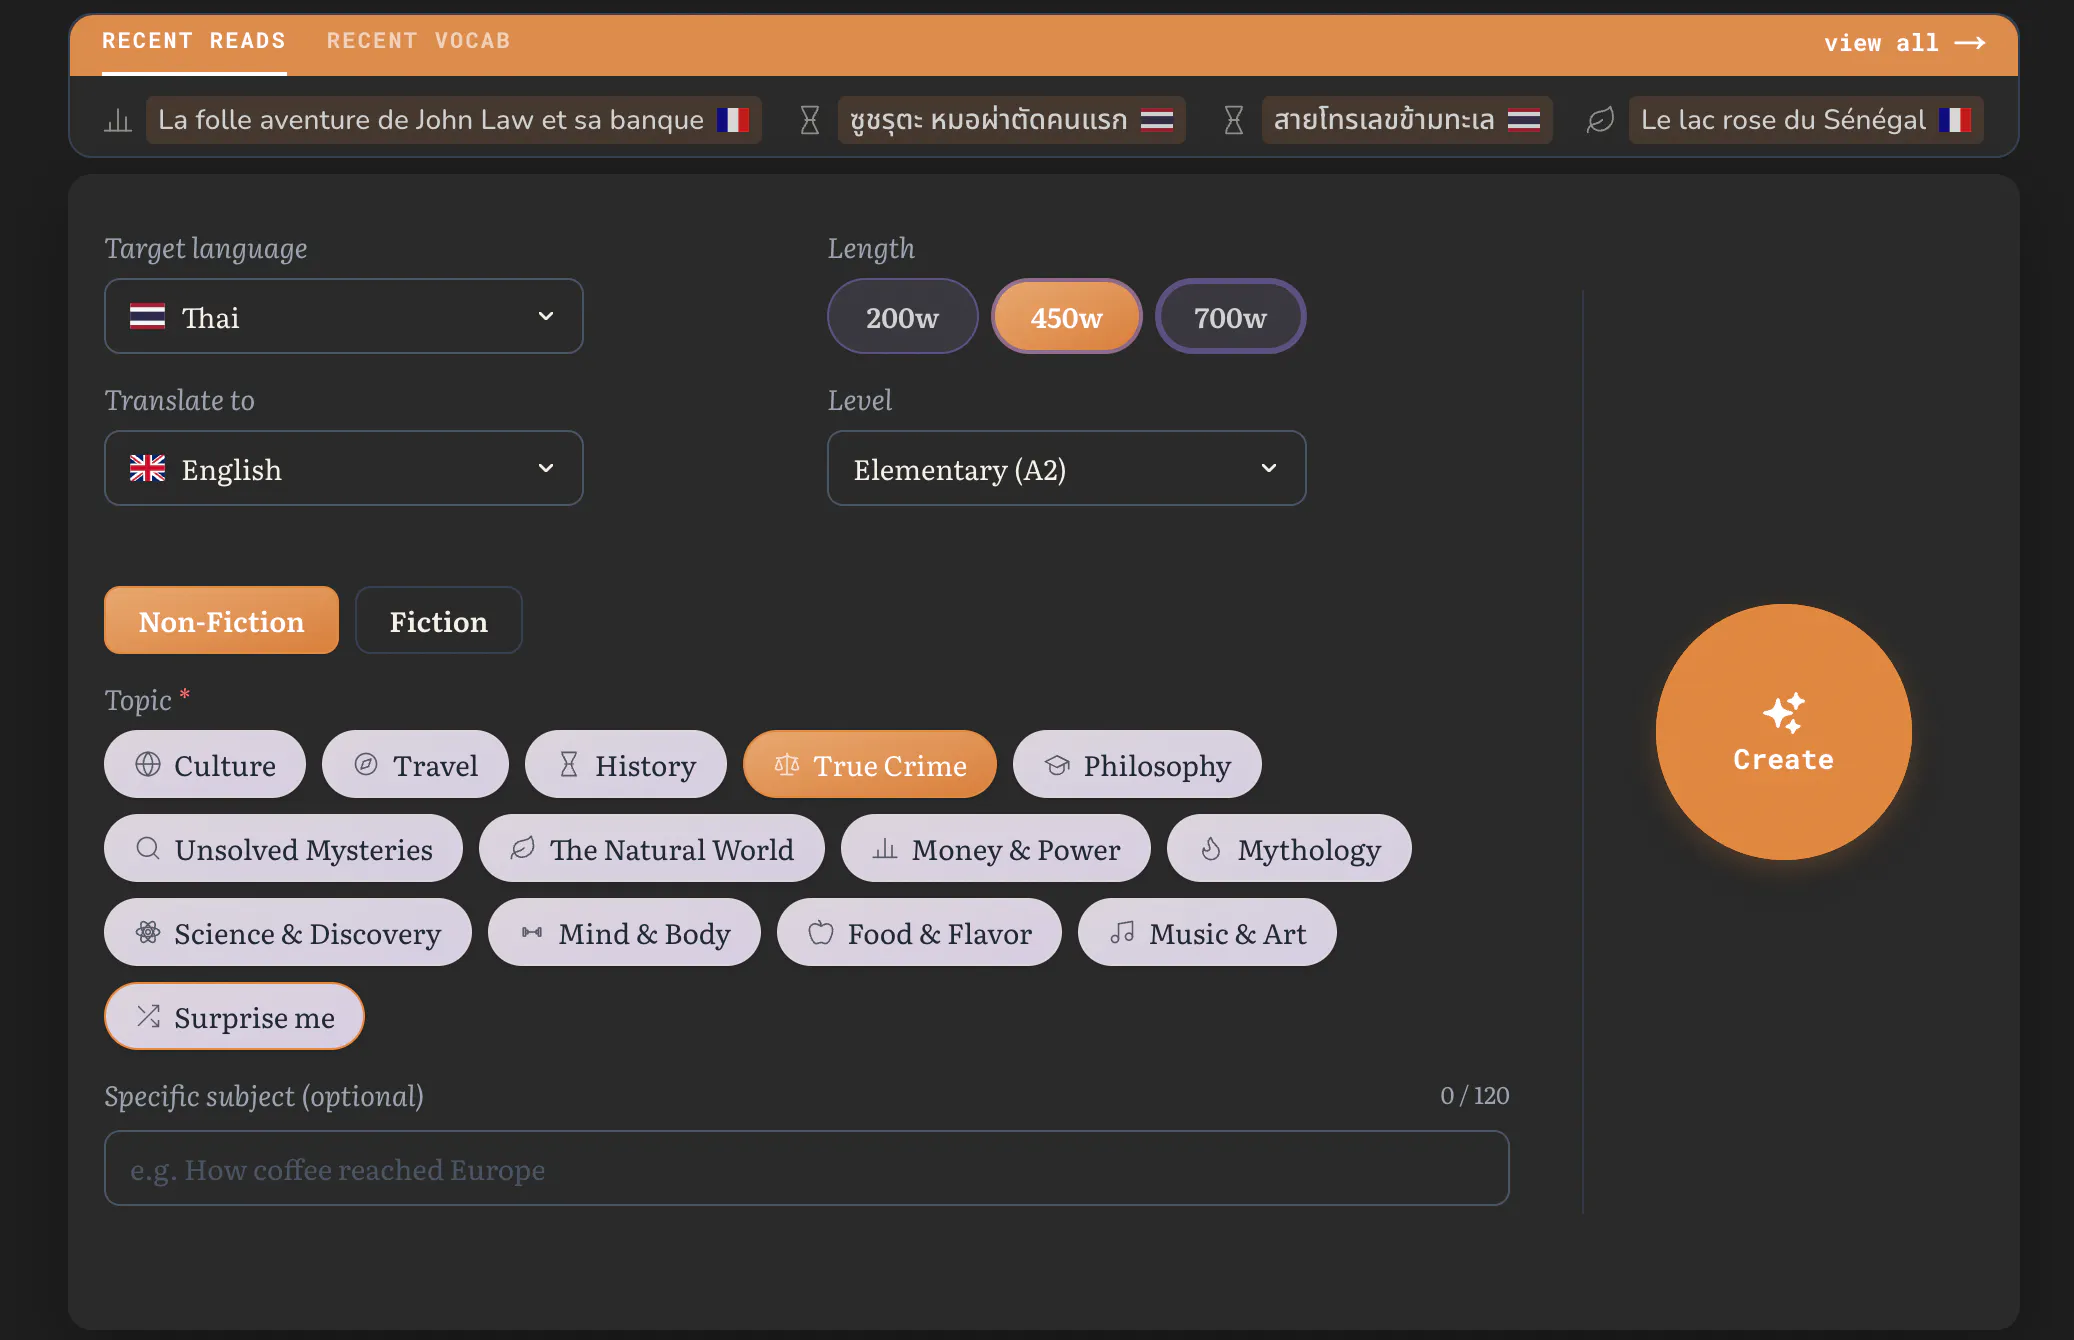Image resolution: width=2074 pixels, height=1340 pixels.
Task: Open the ซูซรุตะ หมอผ่าตัดคนแรก read
Action: pos(1011,120)
